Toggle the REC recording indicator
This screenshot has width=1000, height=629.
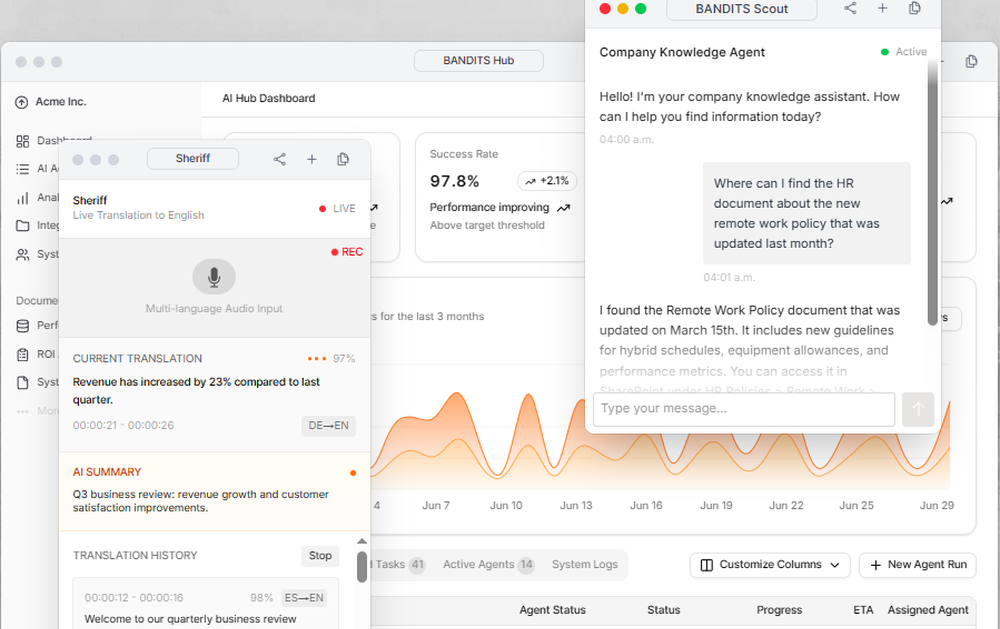(347, 252)
